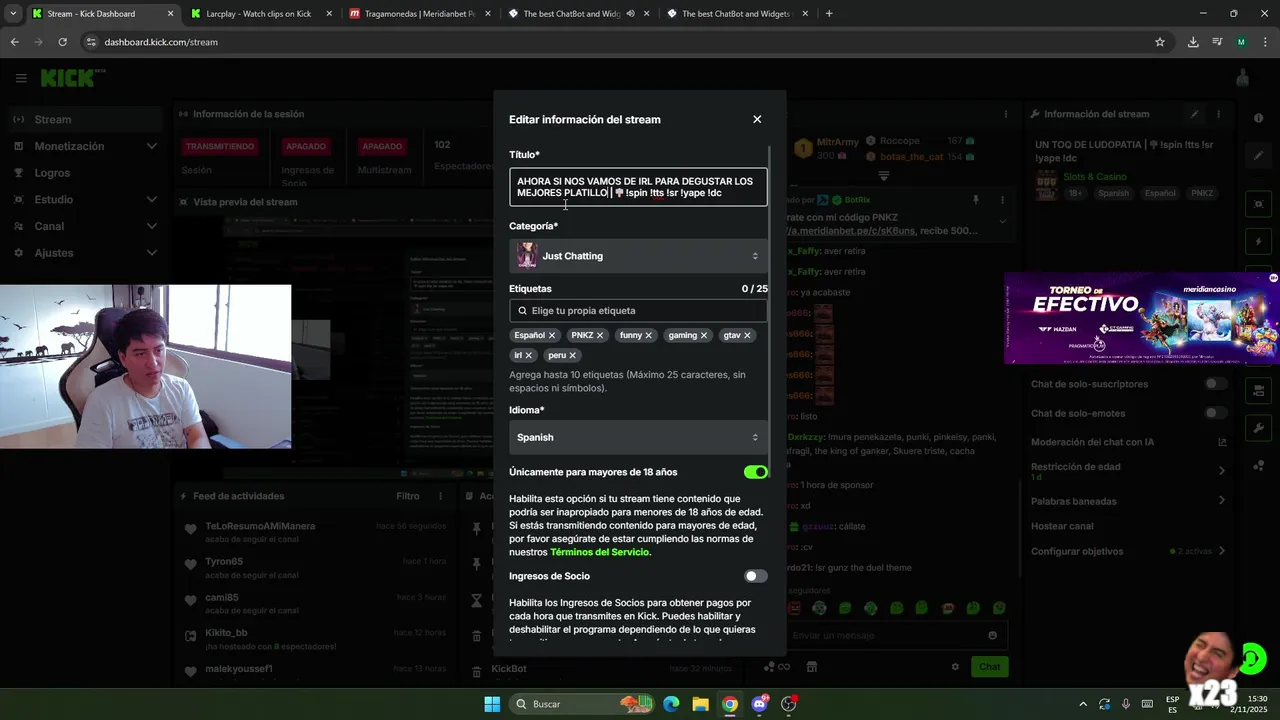This screenshot has width=1280, height=720.
Task: Open OBS Studio from the taskbar
Action: point(789,704)
